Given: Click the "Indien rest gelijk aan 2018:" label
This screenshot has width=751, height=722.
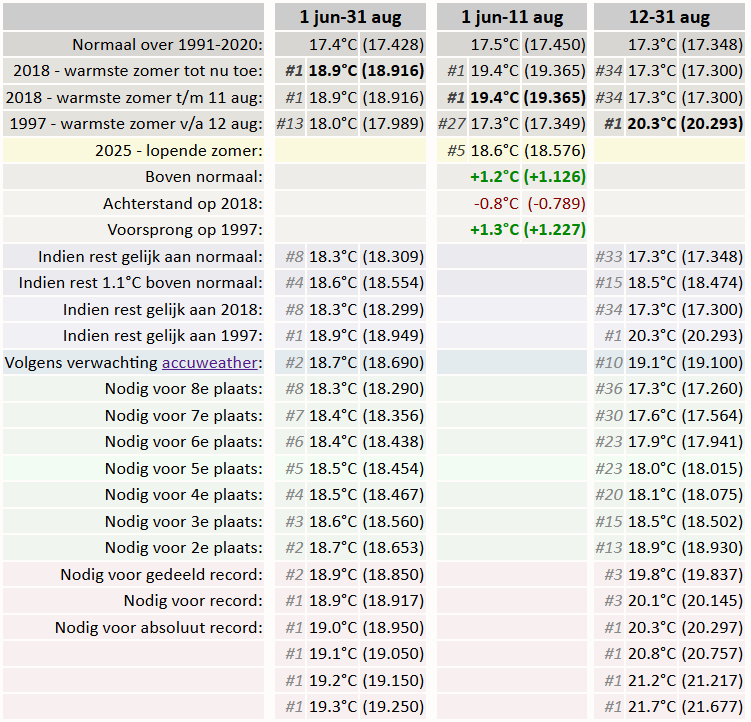Looking at the screenshot, I should 163,309.
